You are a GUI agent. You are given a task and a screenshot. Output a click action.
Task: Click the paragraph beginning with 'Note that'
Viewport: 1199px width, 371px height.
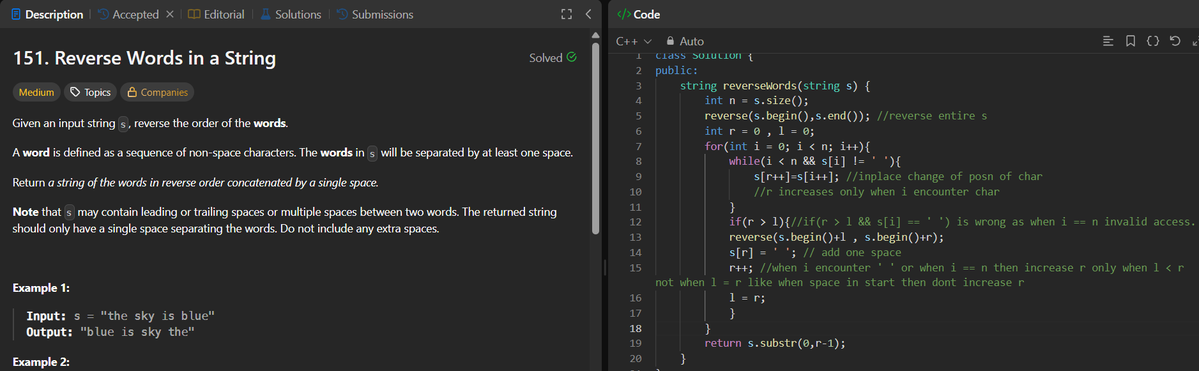284,220
